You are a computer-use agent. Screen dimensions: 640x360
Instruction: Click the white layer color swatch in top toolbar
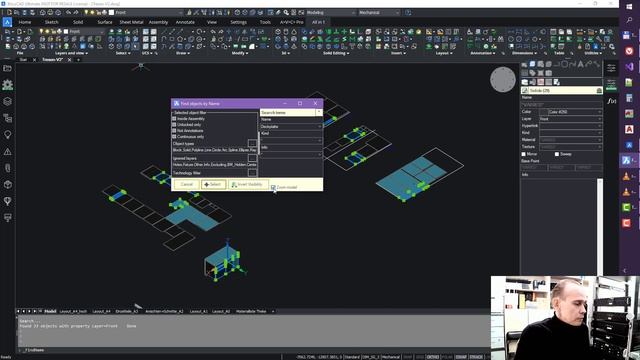(111, 13)
